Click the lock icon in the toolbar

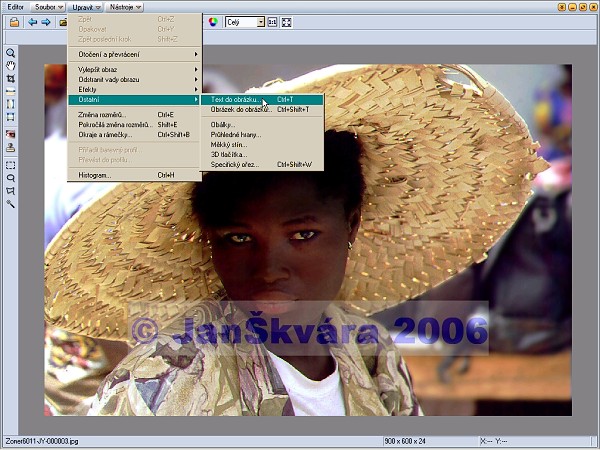pyautogui.click(x=15, y=22)
